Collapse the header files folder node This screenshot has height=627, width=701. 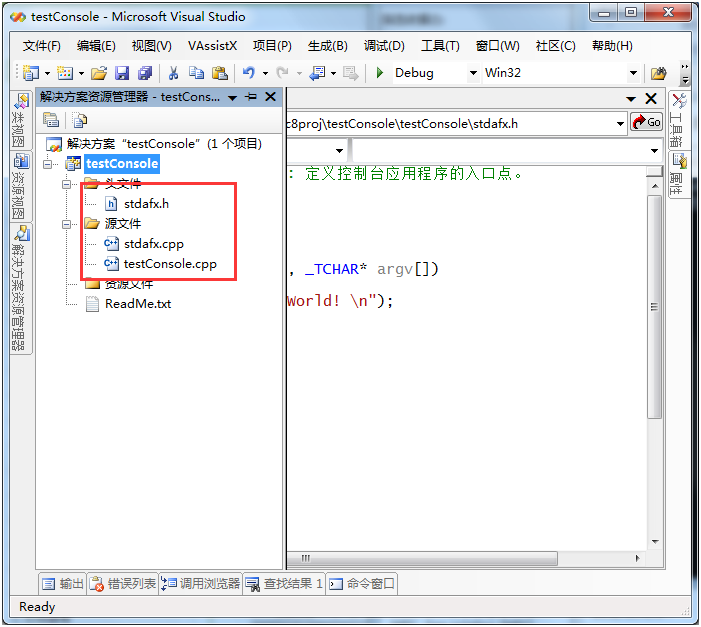[x=66, y=184]
